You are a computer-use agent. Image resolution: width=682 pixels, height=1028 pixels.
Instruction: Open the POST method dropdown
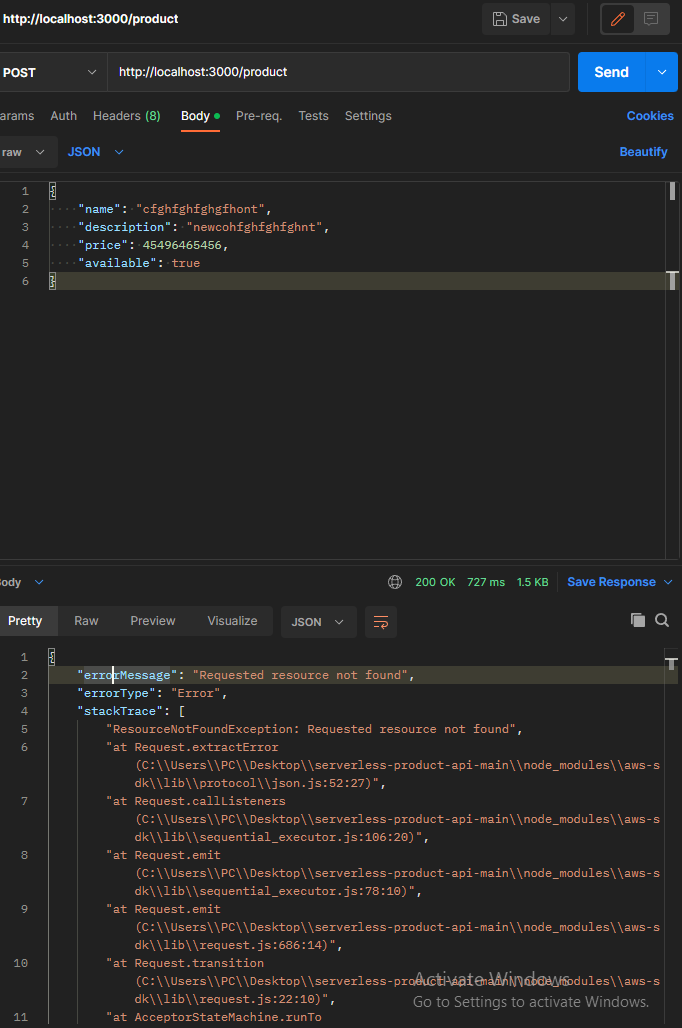point(50,72)
